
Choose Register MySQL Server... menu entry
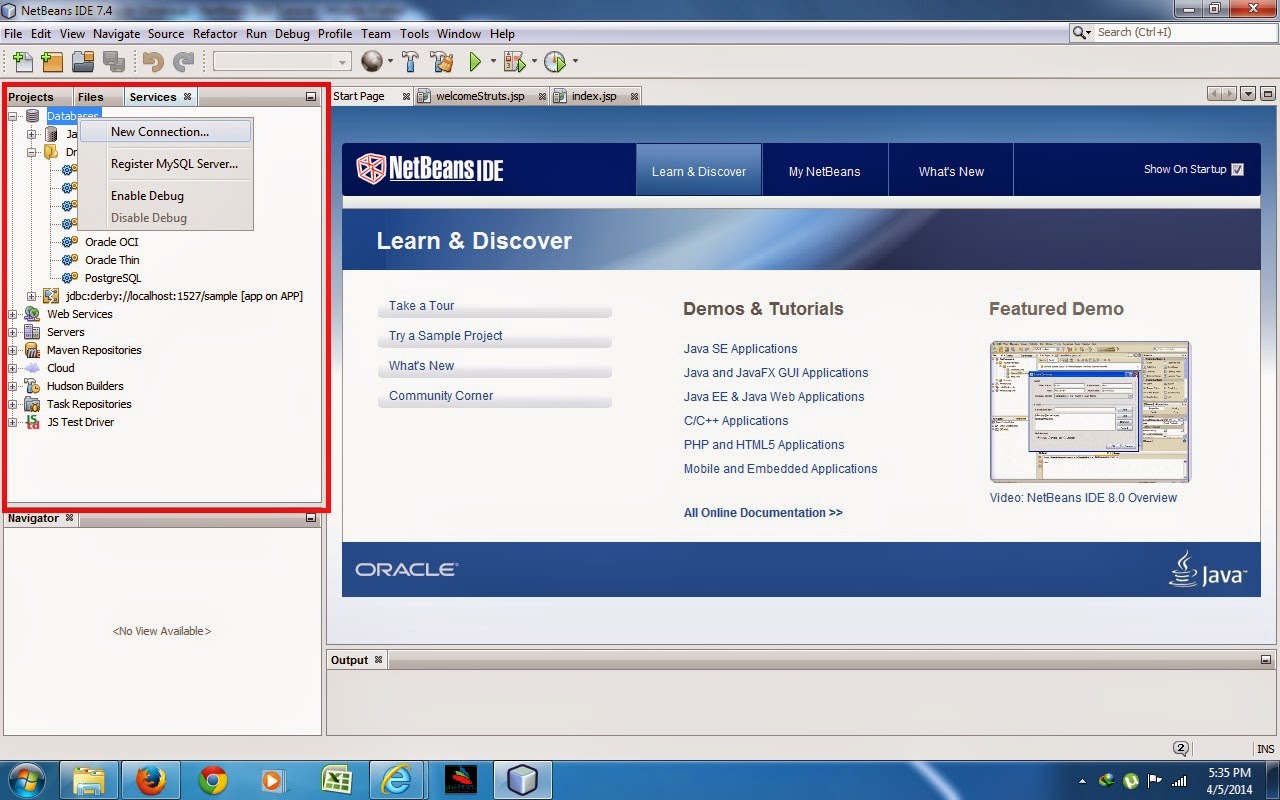click(x=165, y=164)
